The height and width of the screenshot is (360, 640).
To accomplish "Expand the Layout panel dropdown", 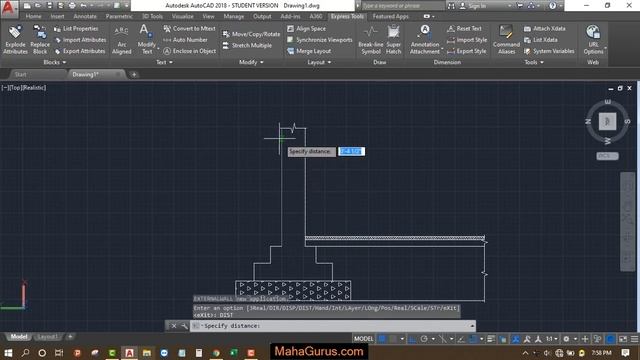I will (319, 62).
